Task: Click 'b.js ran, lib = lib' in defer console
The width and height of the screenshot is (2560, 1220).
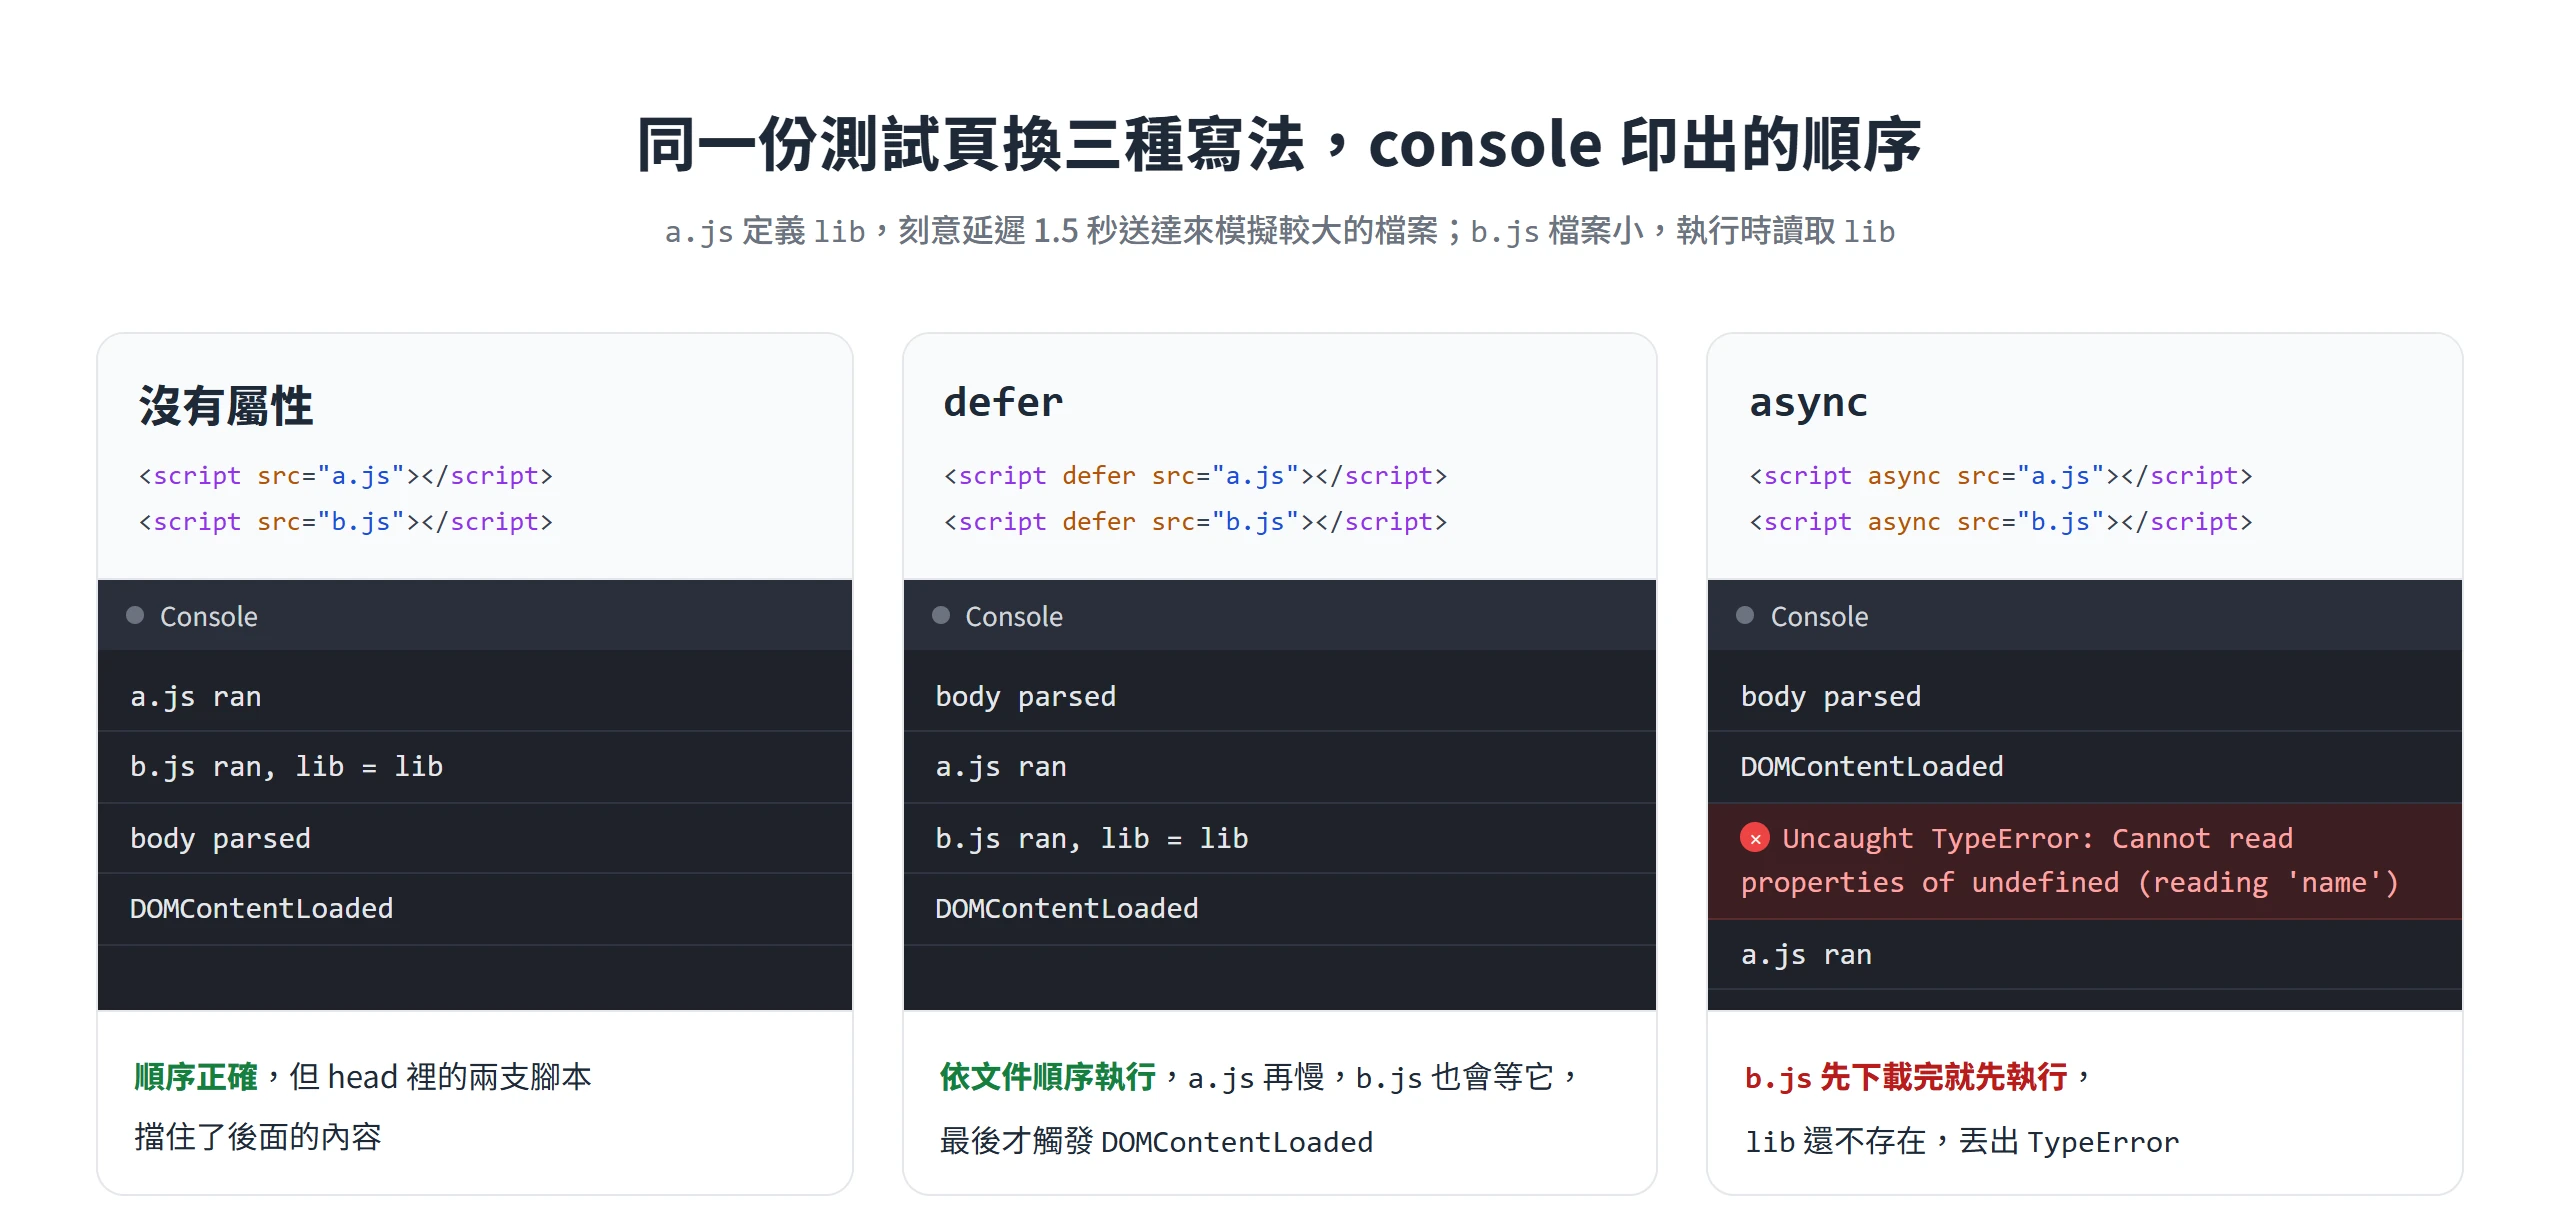Action: click(x=1280, y=838)
